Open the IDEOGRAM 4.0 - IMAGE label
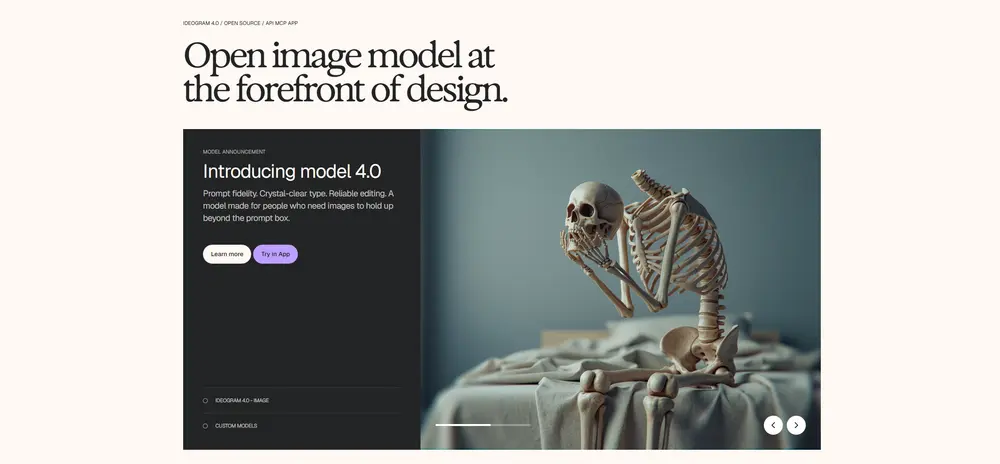This screenshot has width=1000, height=464. 242,401
